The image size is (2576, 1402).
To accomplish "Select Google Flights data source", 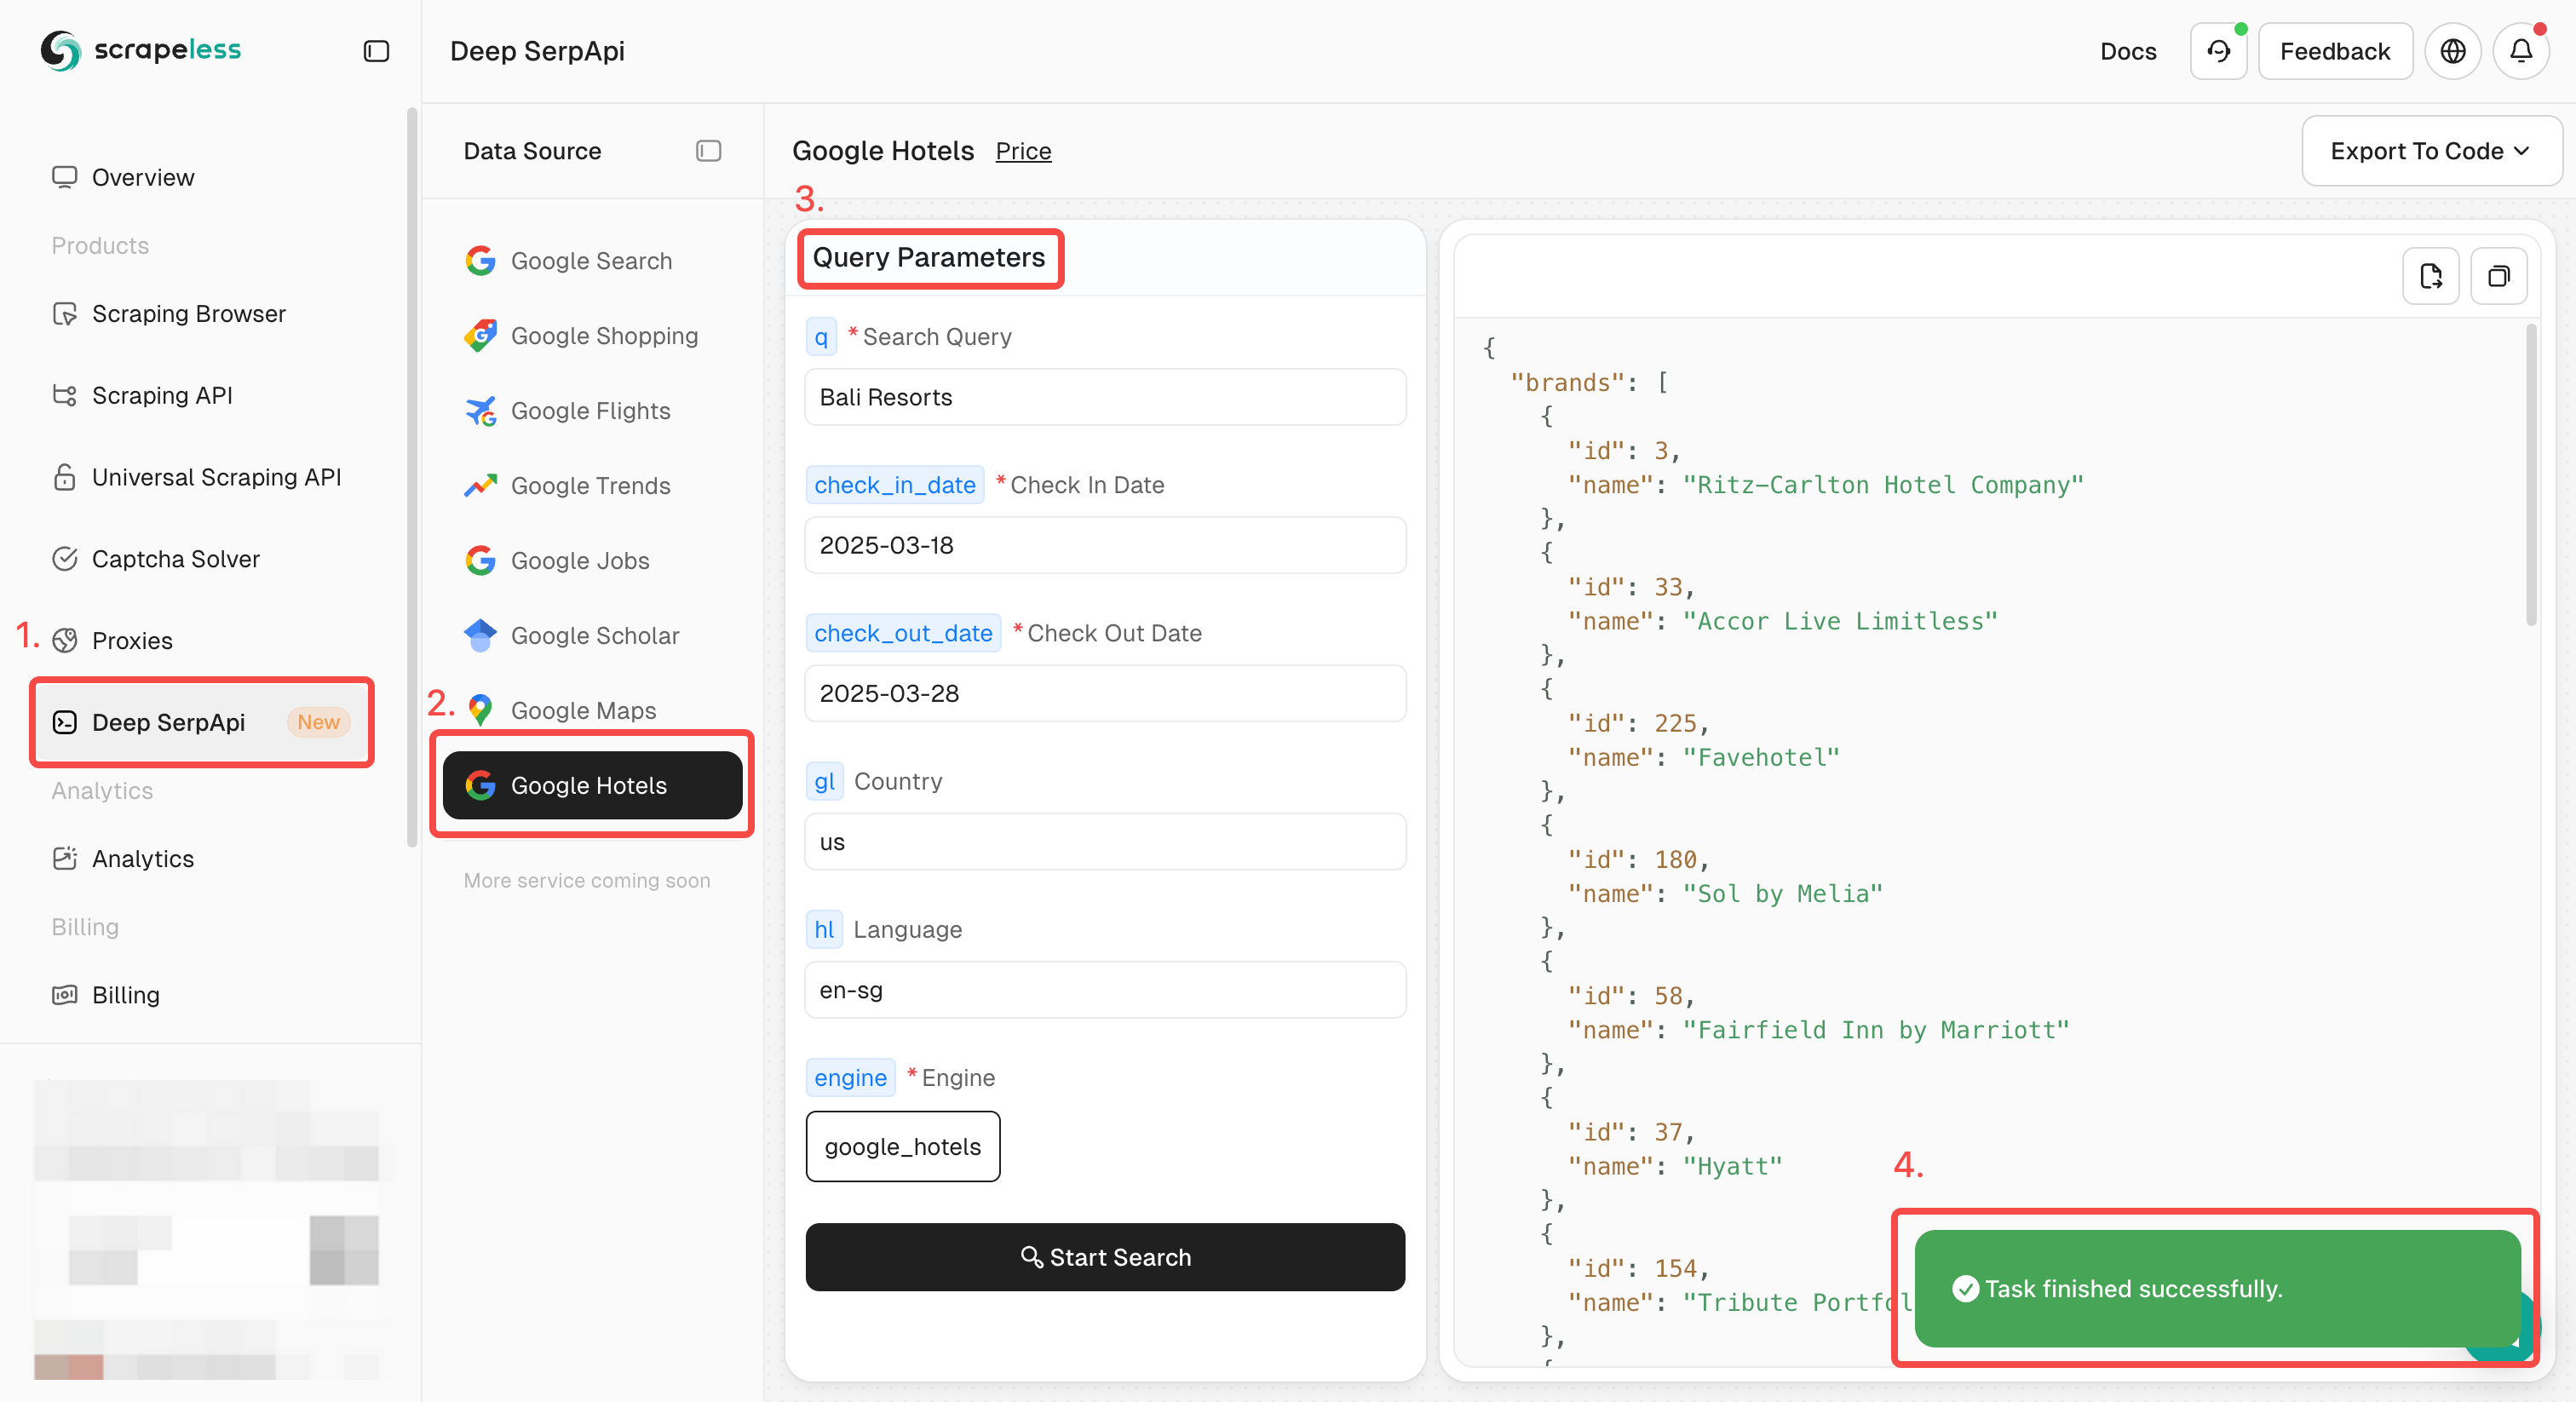I will pyautogui.click(x=592, y=411).
